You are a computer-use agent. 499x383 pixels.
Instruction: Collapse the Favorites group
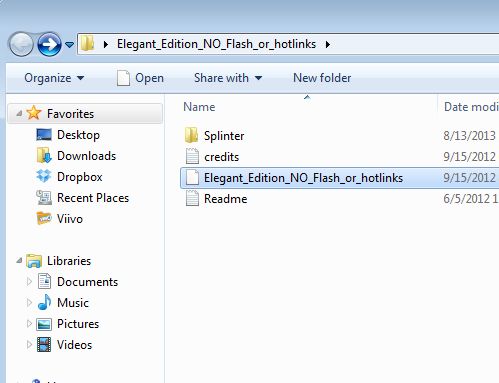coord(19,114)
